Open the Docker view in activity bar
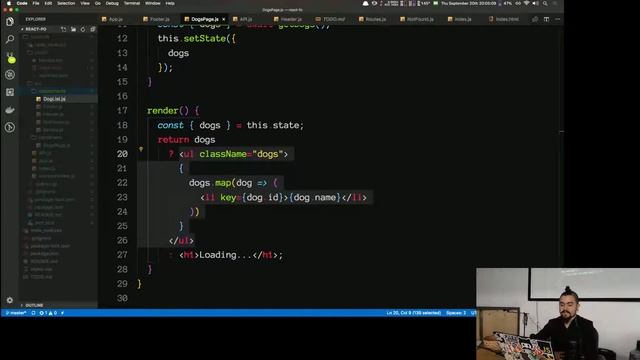Screen dimensions: 640x360 coord(10,110)
